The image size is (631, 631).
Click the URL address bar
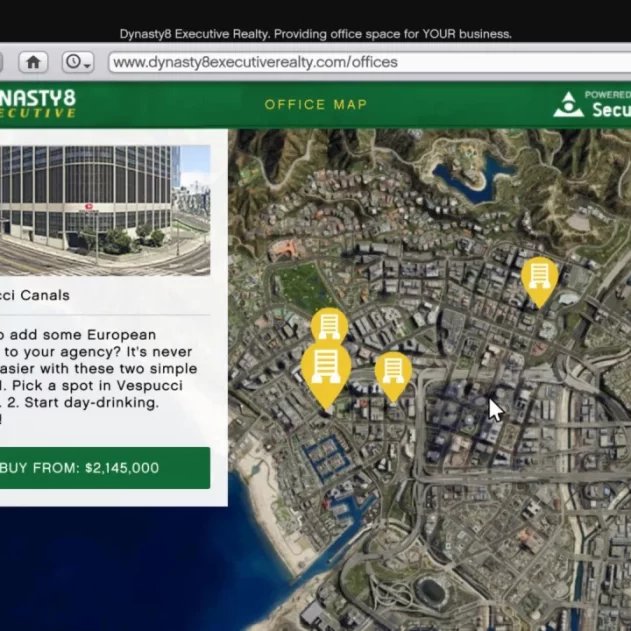tap(369, 62)
